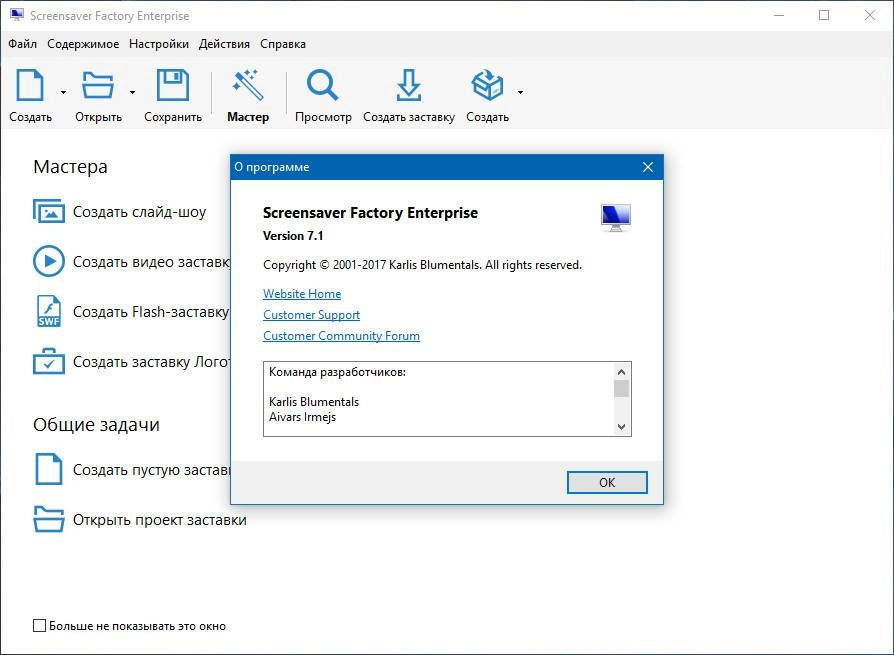Click the Сохранить floppy disk icon

click(173, 85)
